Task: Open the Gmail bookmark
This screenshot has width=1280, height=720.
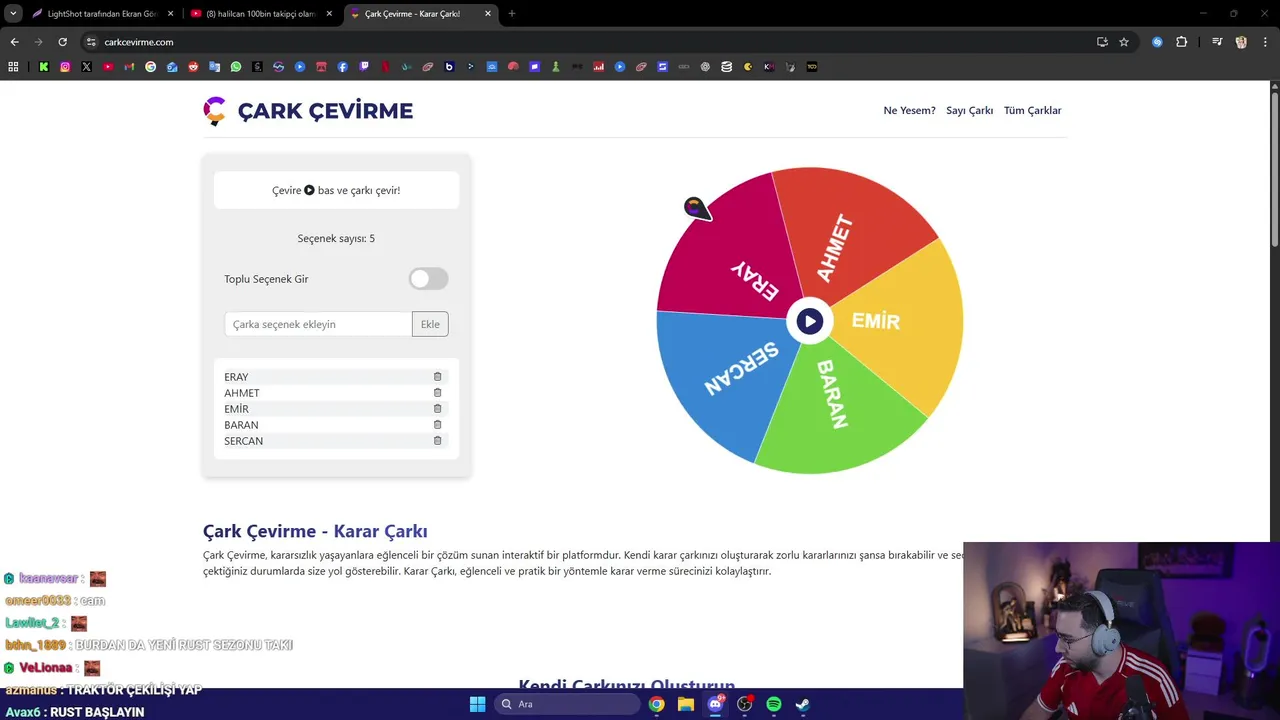Action: point(129,67)
